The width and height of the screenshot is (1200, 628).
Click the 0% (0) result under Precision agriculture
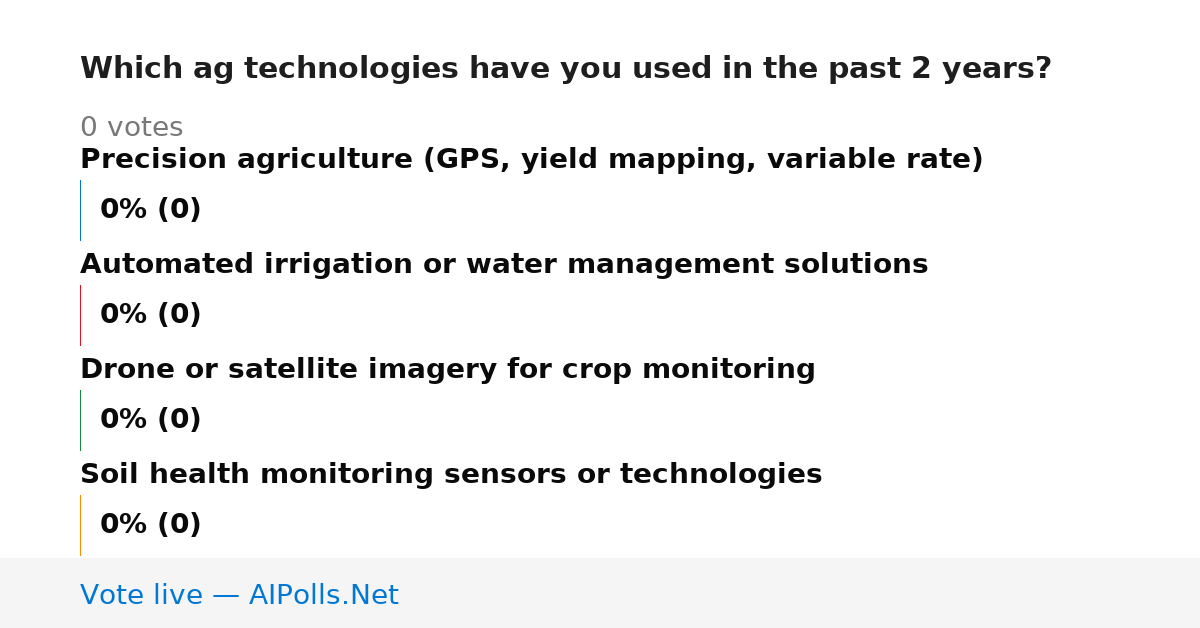point(150,210)
